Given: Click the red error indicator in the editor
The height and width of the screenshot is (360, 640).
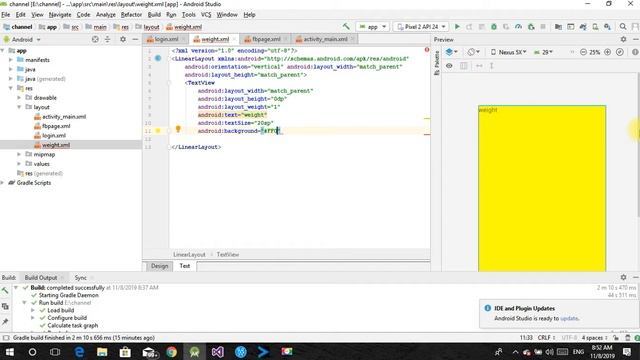Looking at the screenshot, I should pos(427,49).
